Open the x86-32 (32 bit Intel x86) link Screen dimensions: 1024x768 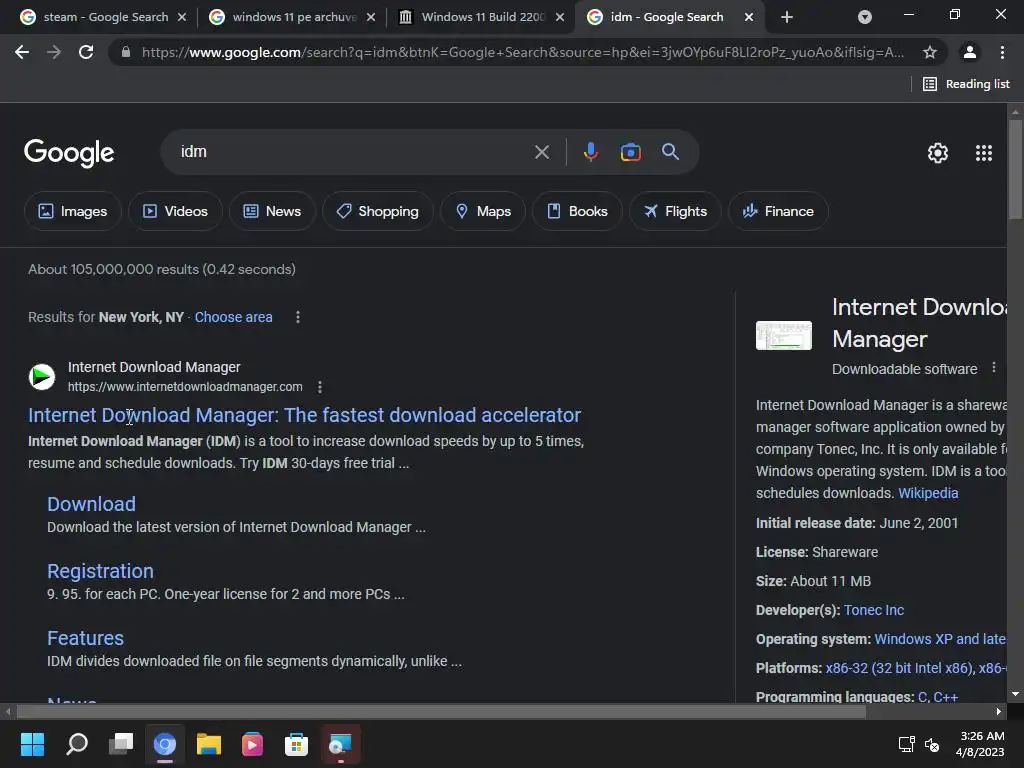click(x=899, y=668)
